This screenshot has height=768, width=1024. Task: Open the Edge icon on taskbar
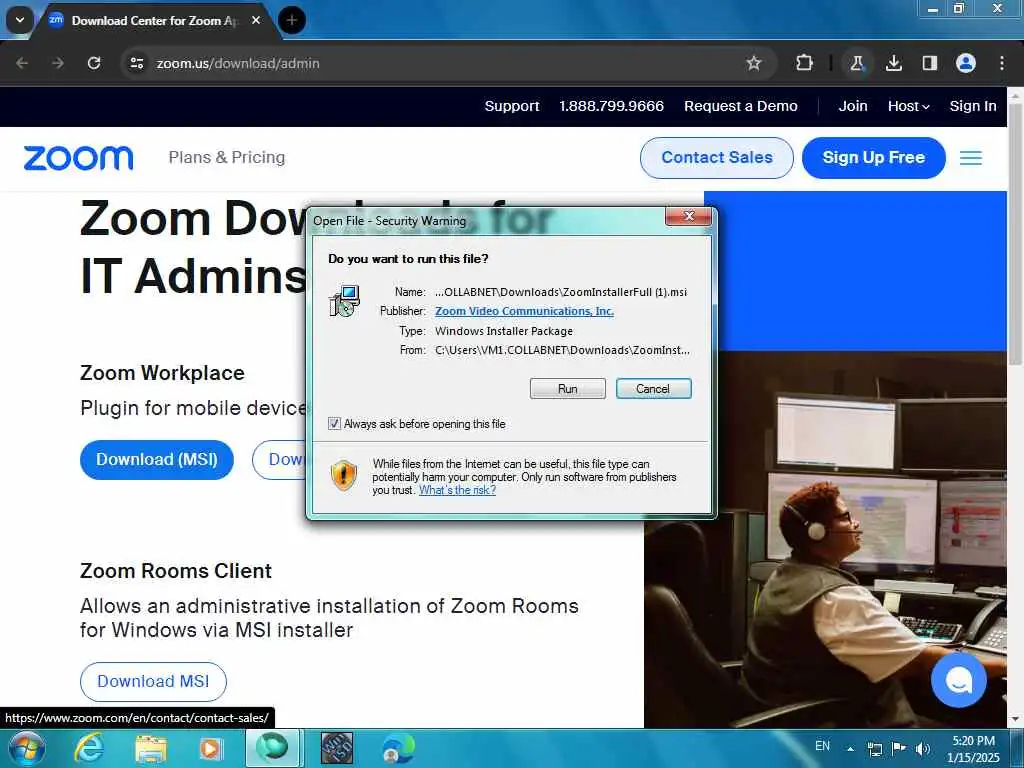[398, 748]
